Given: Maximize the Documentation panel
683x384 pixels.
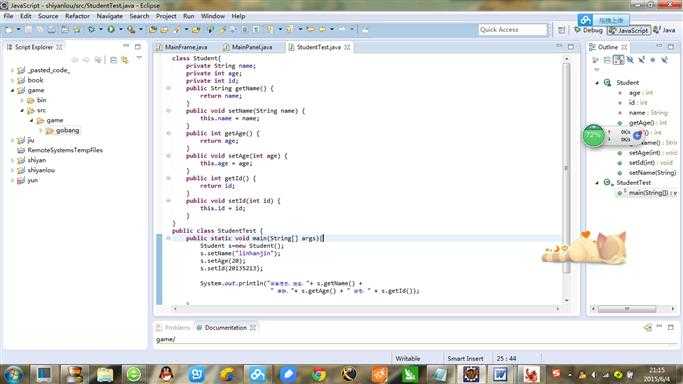Looking at the screenshot, I should 671,327.
